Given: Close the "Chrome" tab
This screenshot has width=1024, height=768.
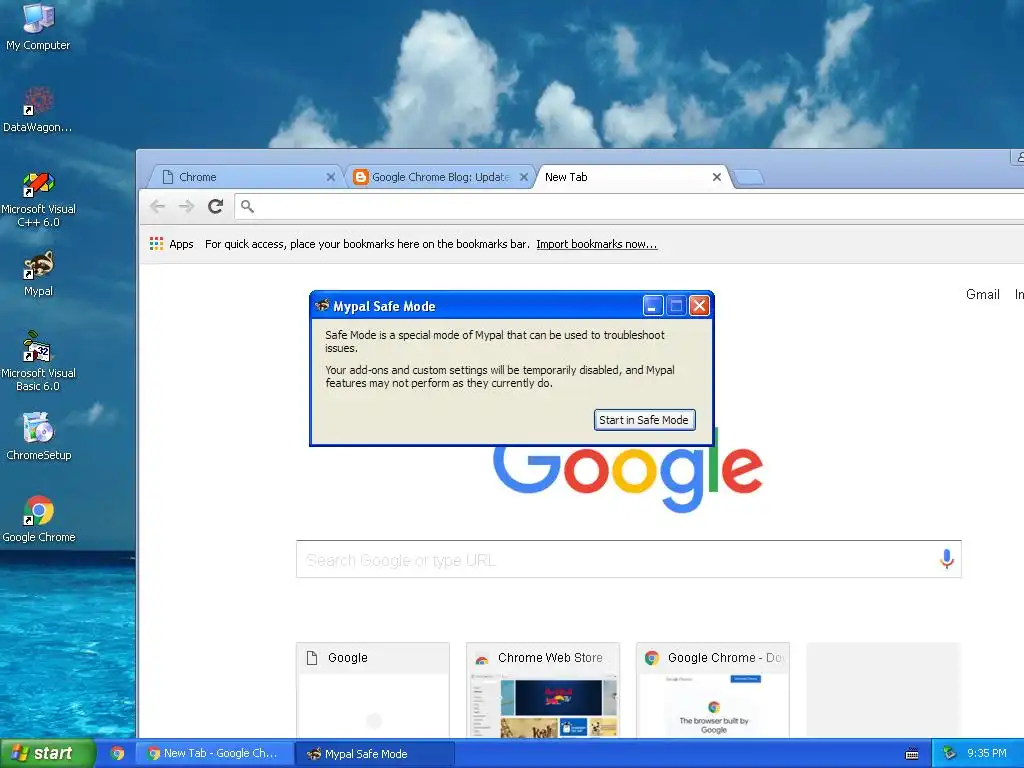Looking at the screenshot, I should click(x=330, y=177).
